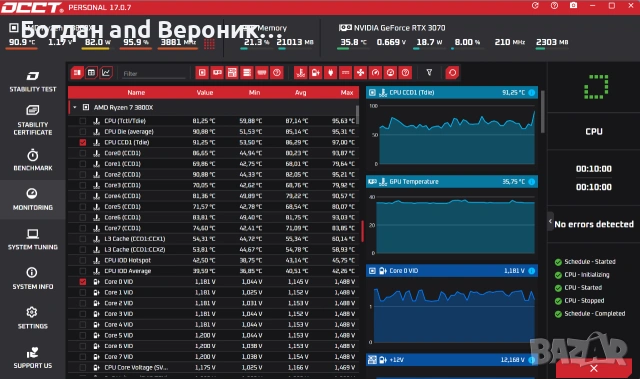Viewport: 640px width, 379px height.
Task: Click the Filter text input
Action: point(154,74)
